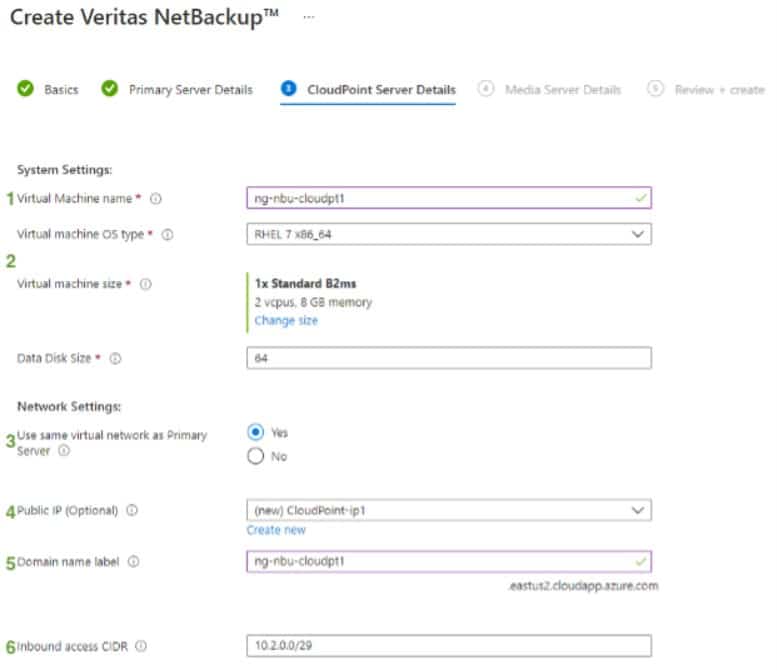The width and height of the screenshot is (777, 671).
Task: Click the green checkmark beside Basics
Action: point(25,89)
